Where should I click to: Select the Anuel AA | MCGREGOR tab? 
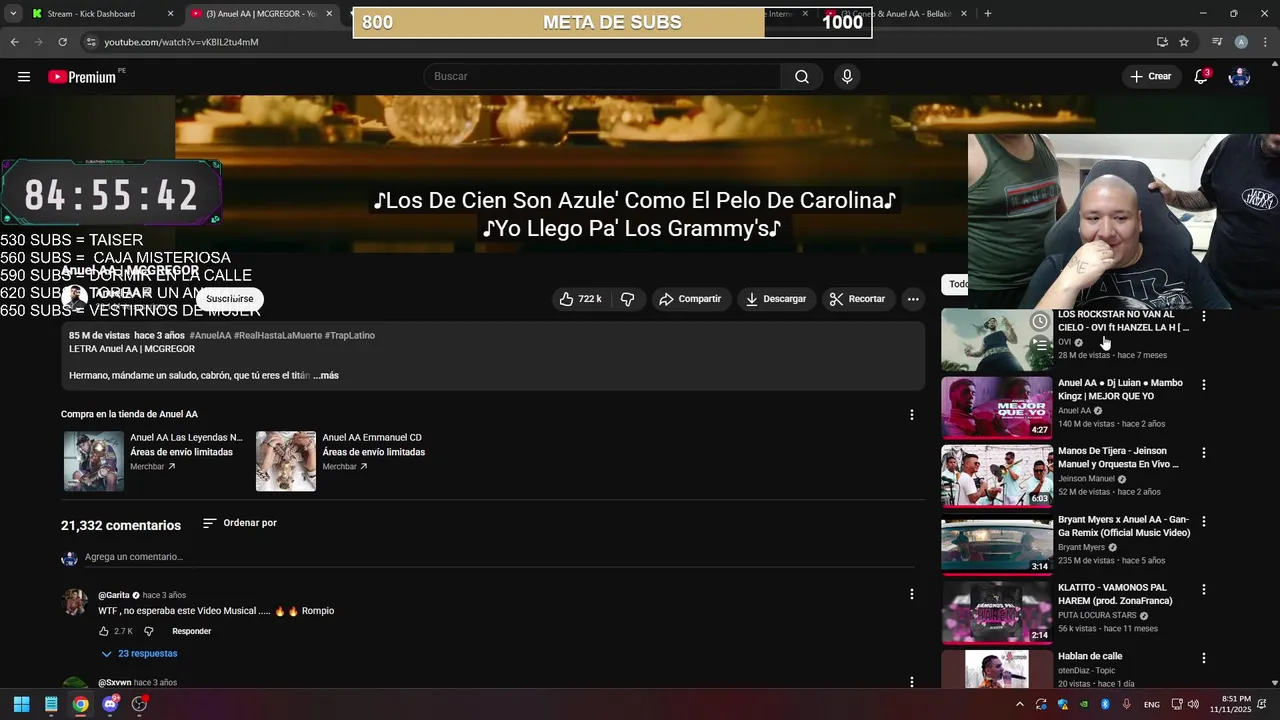[262, 14]
